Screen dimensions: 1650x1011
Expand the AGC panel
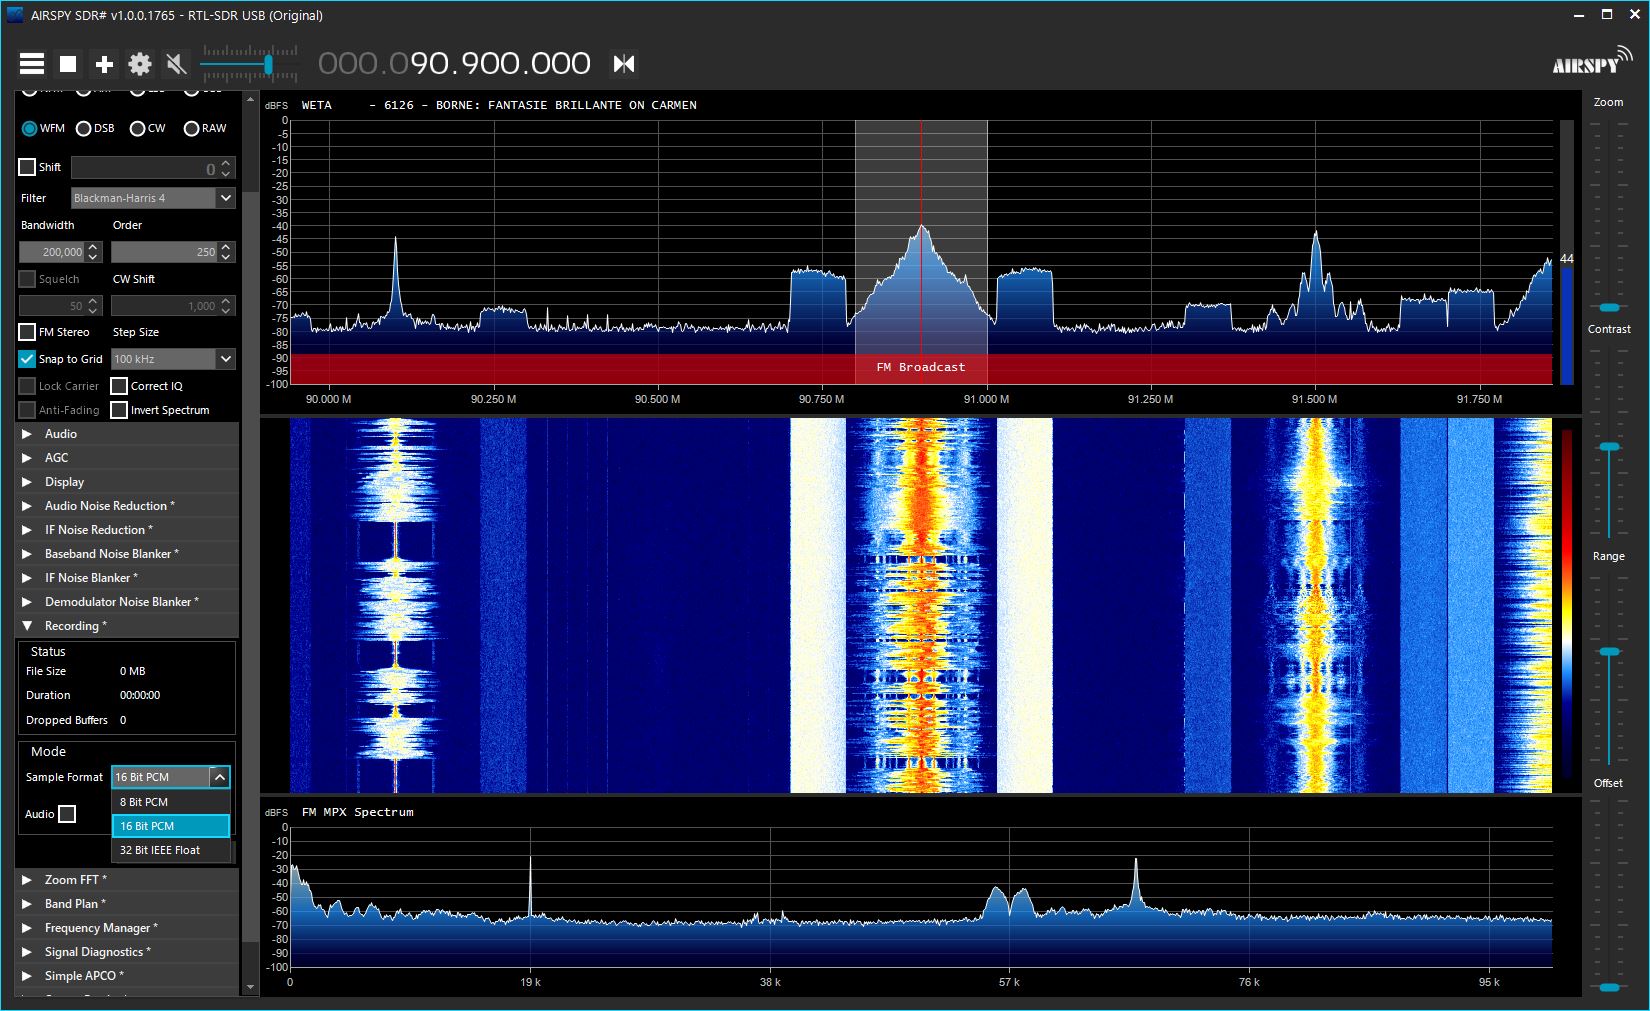pyautogui.click(x=127, y=458)
